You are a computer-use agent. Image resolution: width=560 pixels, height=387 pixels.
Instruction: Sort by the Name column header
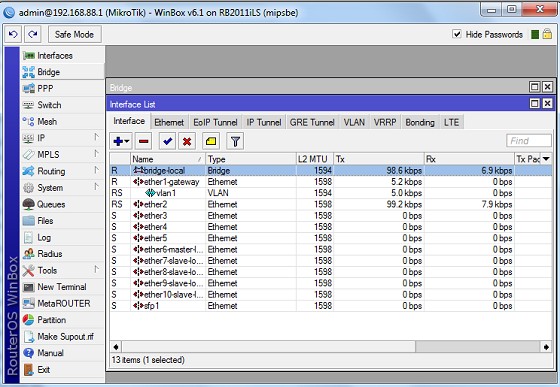pyautogui.click(x=168, y=159)
